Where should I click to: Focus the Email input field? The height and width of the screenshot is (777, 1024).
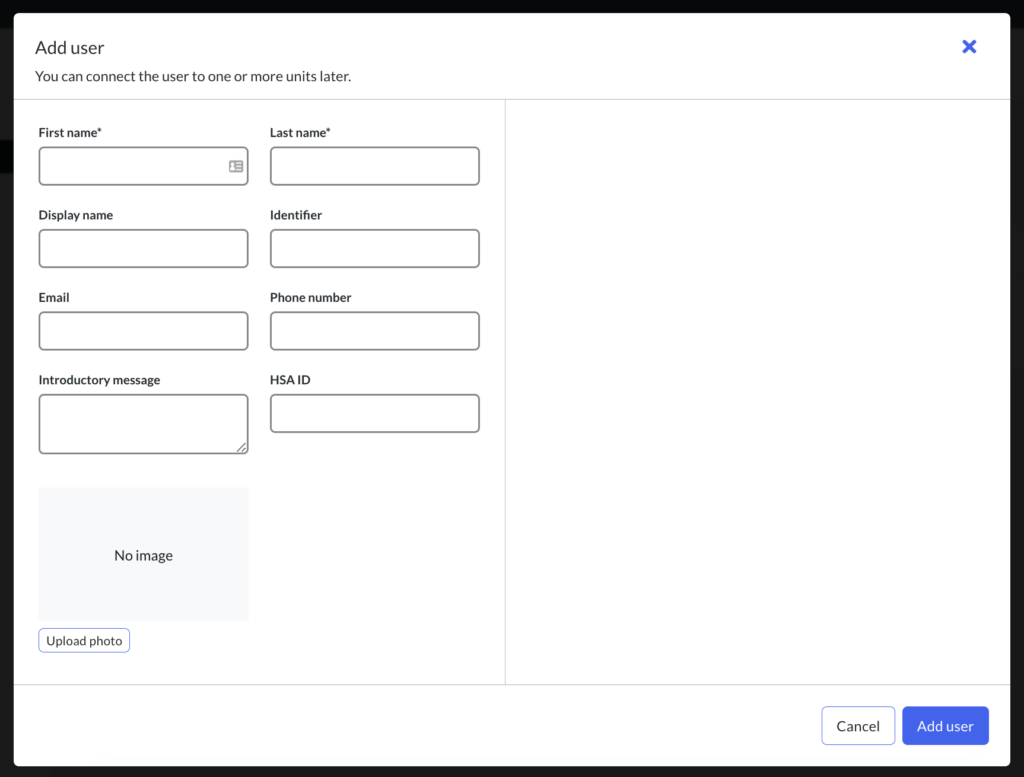pos(143,330)
